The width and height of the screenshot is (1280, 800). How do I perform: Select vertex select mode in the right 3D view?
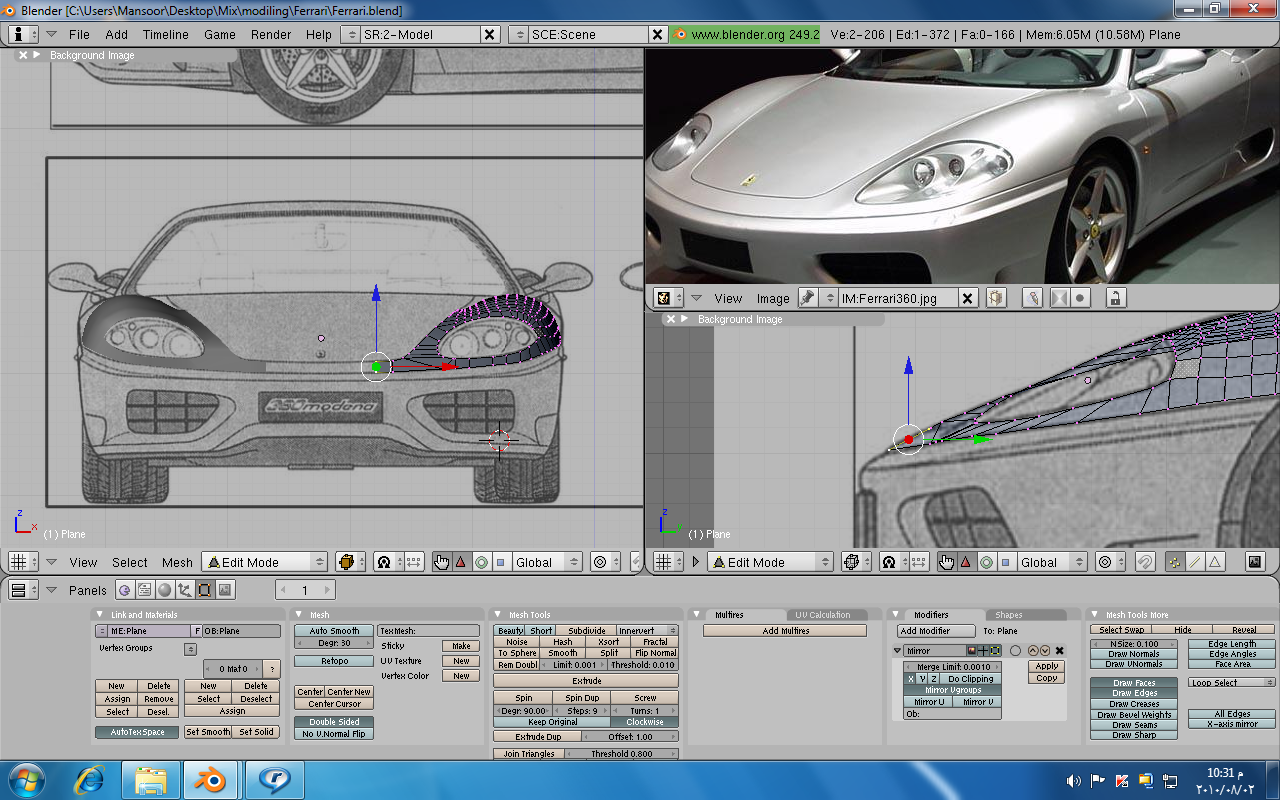click(1174, 562)
